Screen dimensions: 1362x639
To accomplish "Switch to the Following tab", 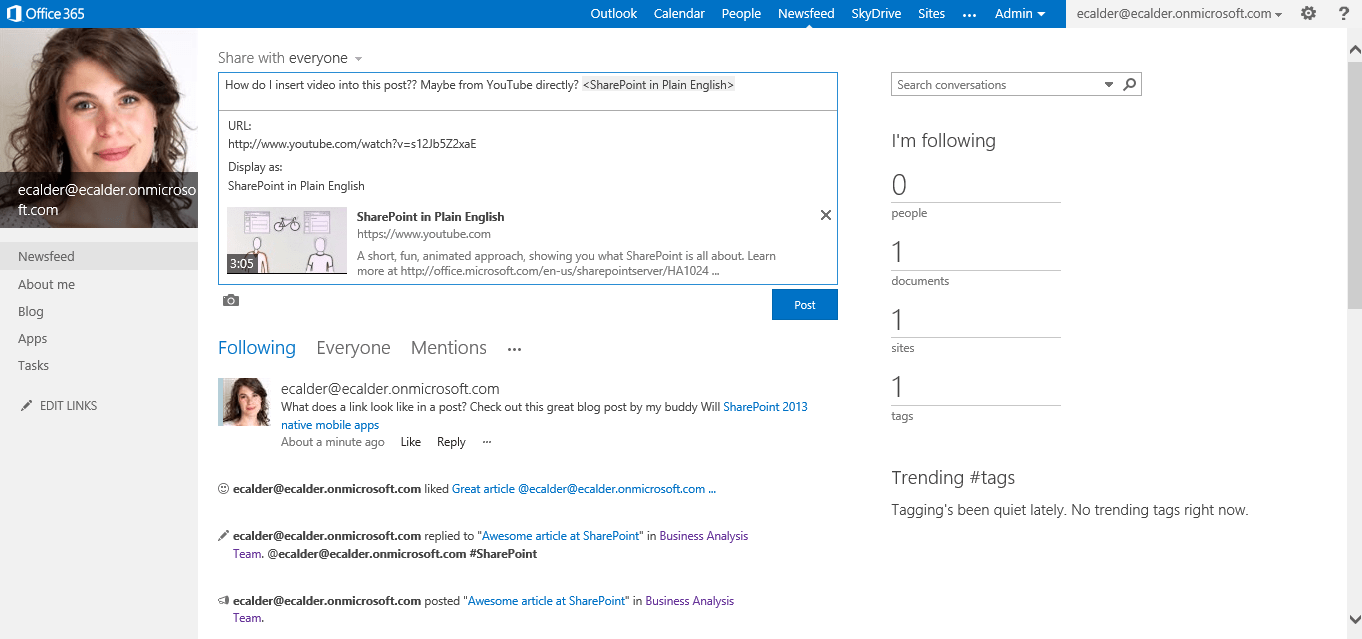I will (257, 348).
